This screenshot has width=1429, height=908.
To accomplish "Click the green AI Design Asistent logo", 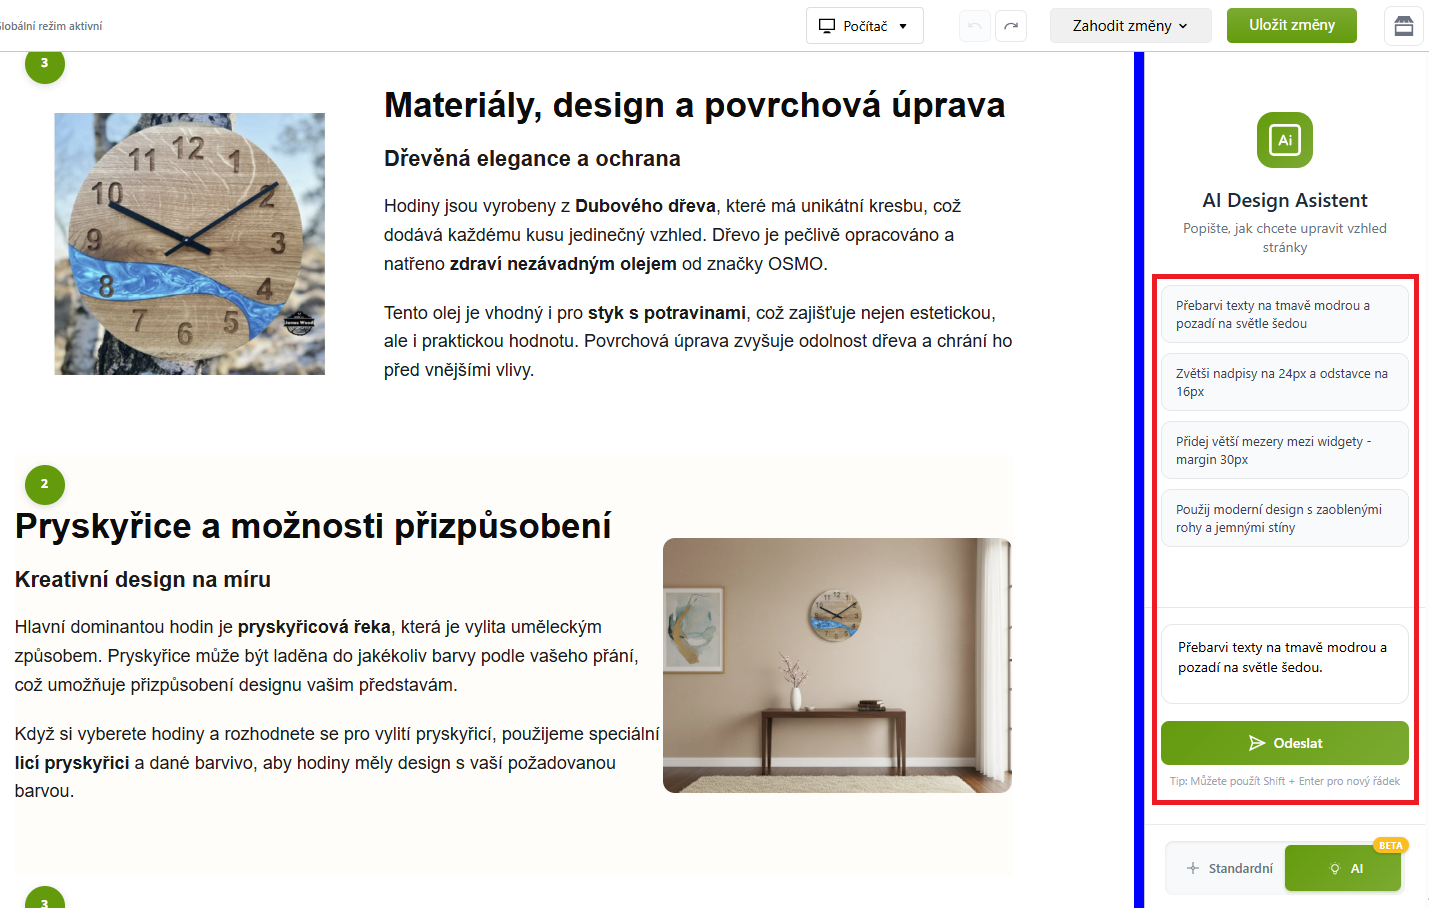I will click(x=1284, y=140).
